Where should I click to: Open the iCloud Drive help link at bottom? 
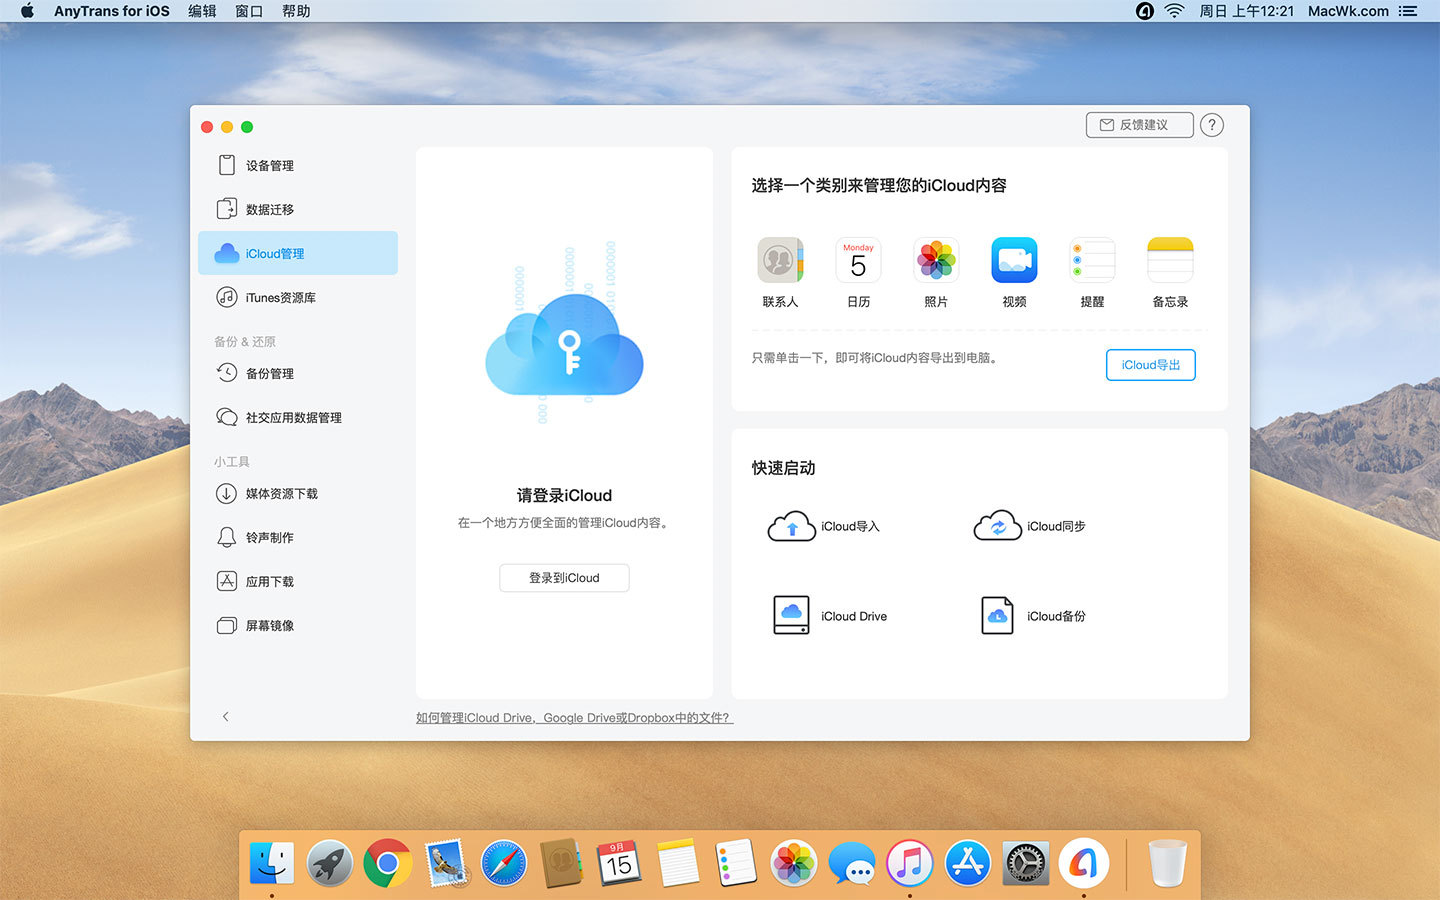(x=574, y=718)
